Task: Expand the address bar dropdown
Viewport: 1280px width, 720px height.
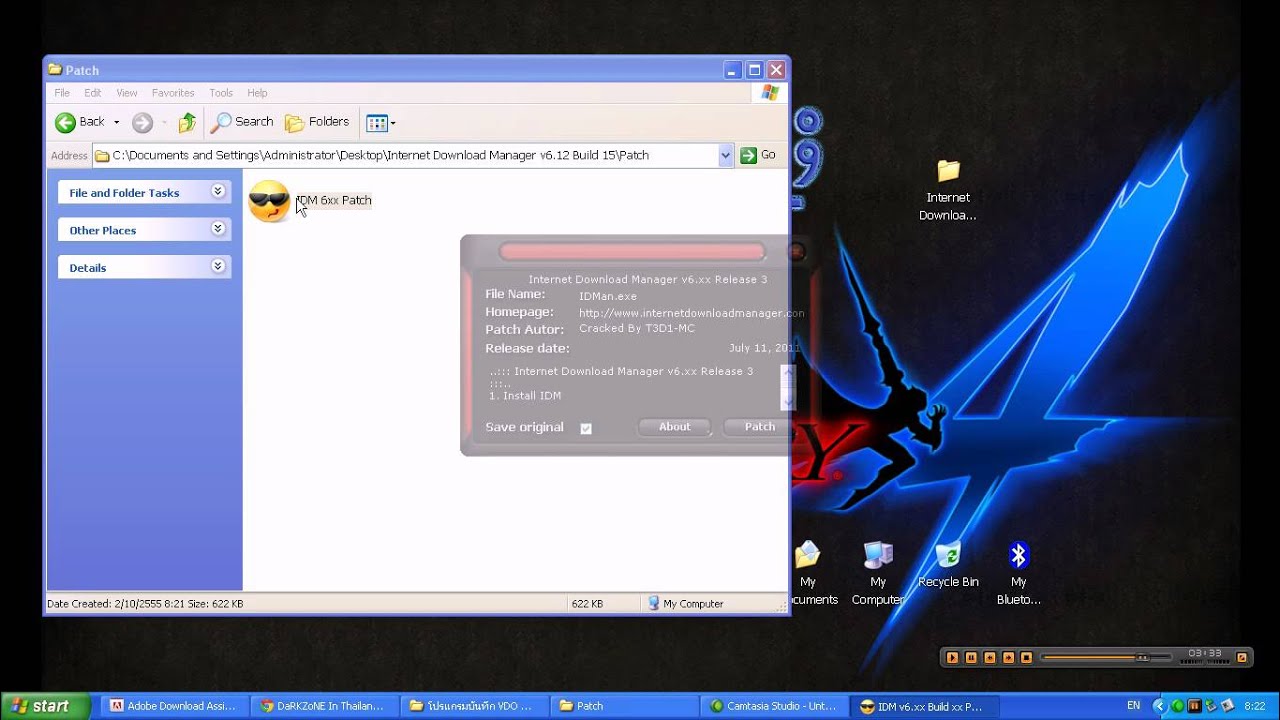Action: (x=725, y=155)
